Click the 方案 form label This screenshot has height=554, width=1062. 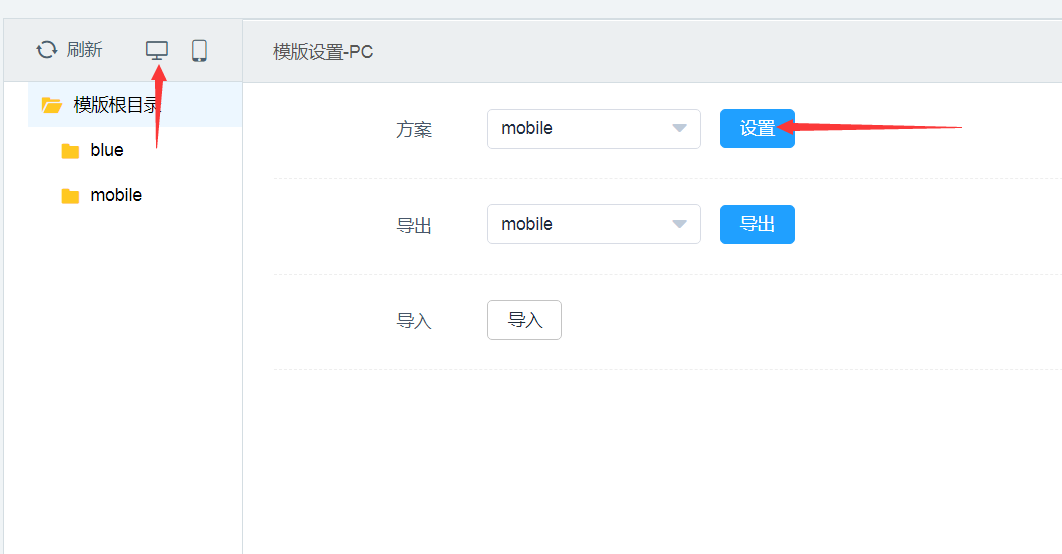(414, 130)
